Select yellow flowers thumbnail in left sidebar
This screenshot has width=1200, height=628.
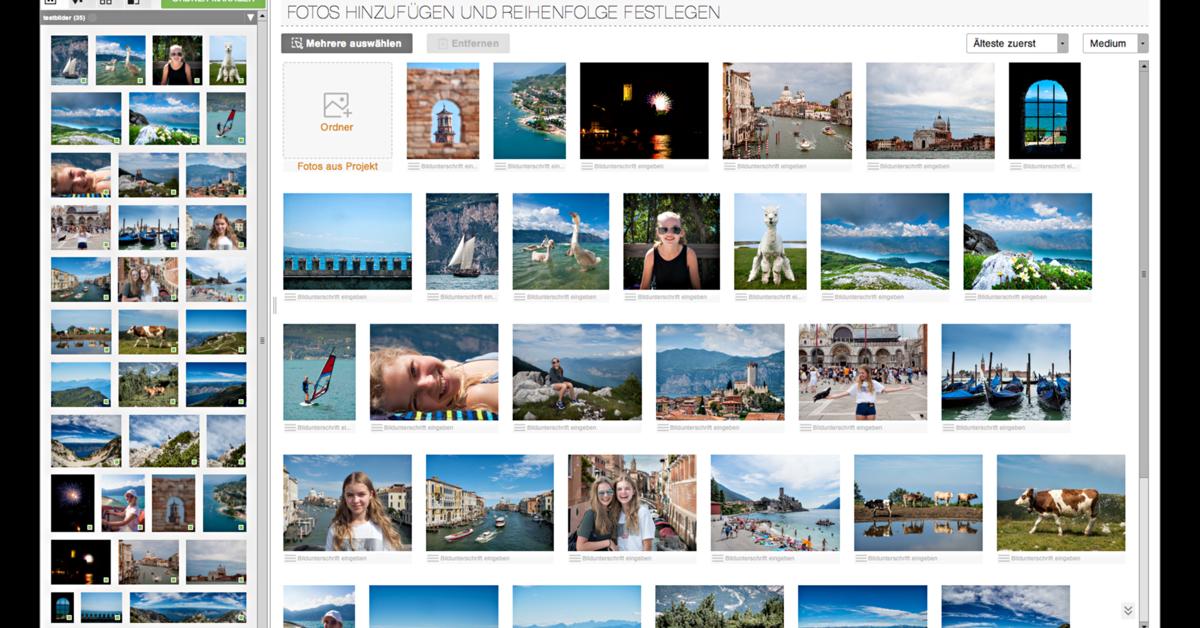(x=164, y=119)
